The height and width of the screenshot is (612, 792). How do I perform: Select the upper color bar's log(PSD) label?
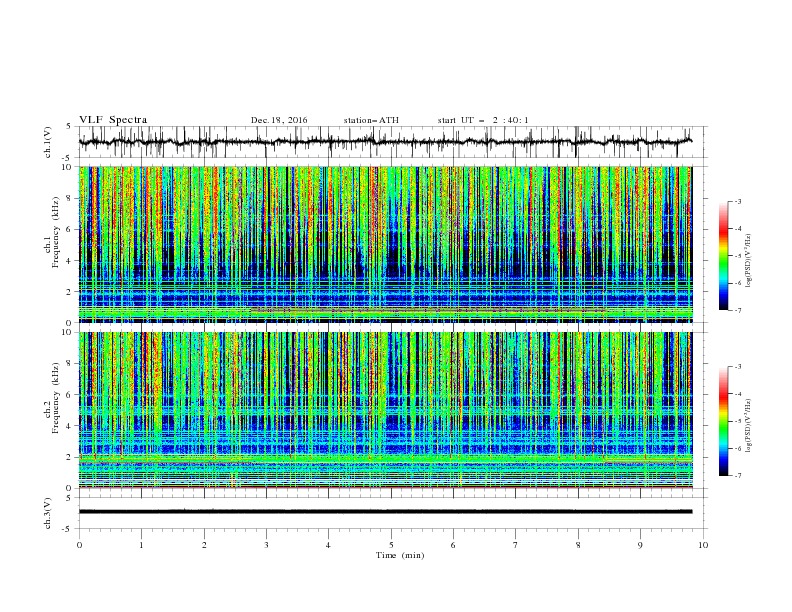(749, 261)
